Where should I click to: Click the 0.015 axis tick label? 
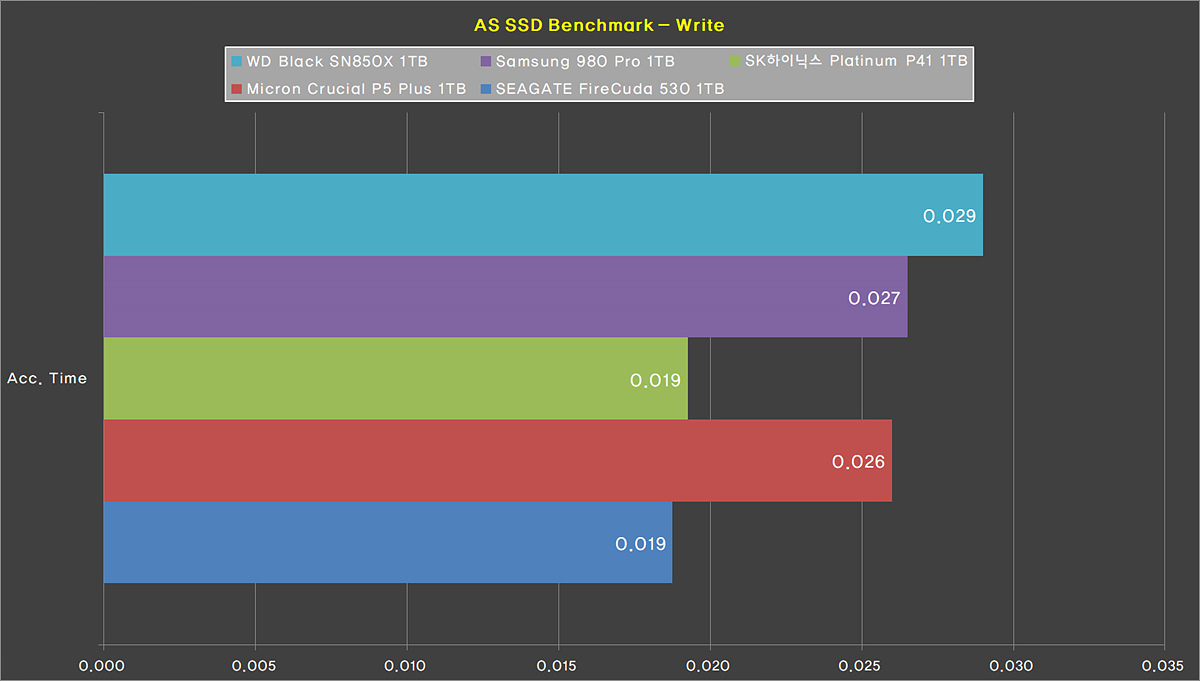(x=559, y=665)
